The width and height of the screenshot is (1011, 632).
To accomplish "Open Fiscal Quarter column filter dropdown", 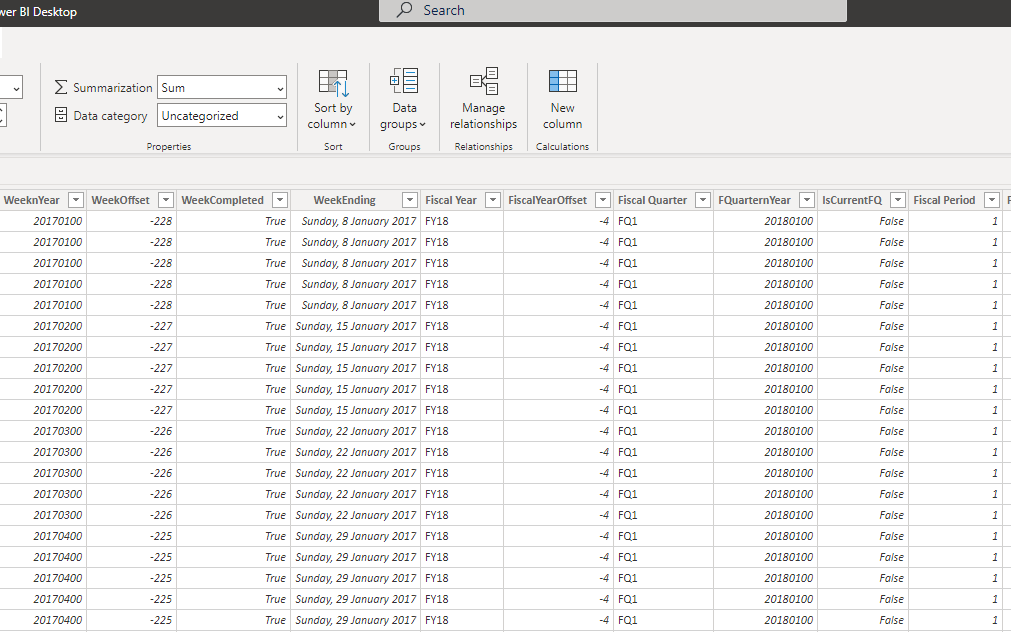I will tap(703, 200).
